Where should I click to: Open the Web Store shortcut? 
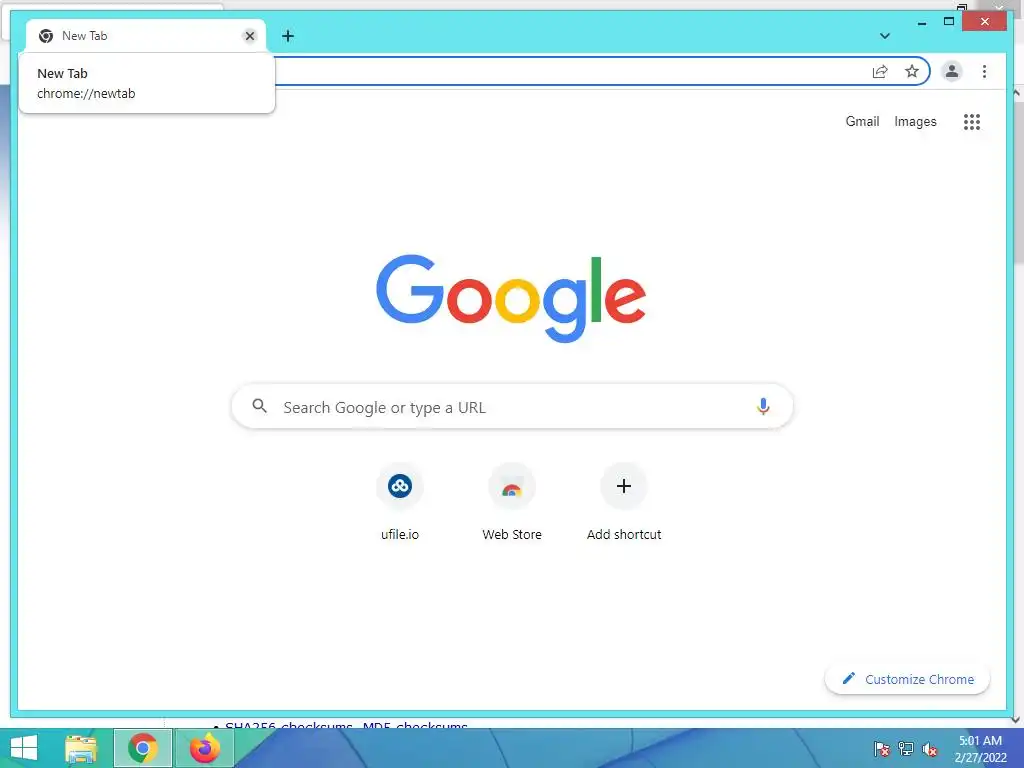point(512,502)
